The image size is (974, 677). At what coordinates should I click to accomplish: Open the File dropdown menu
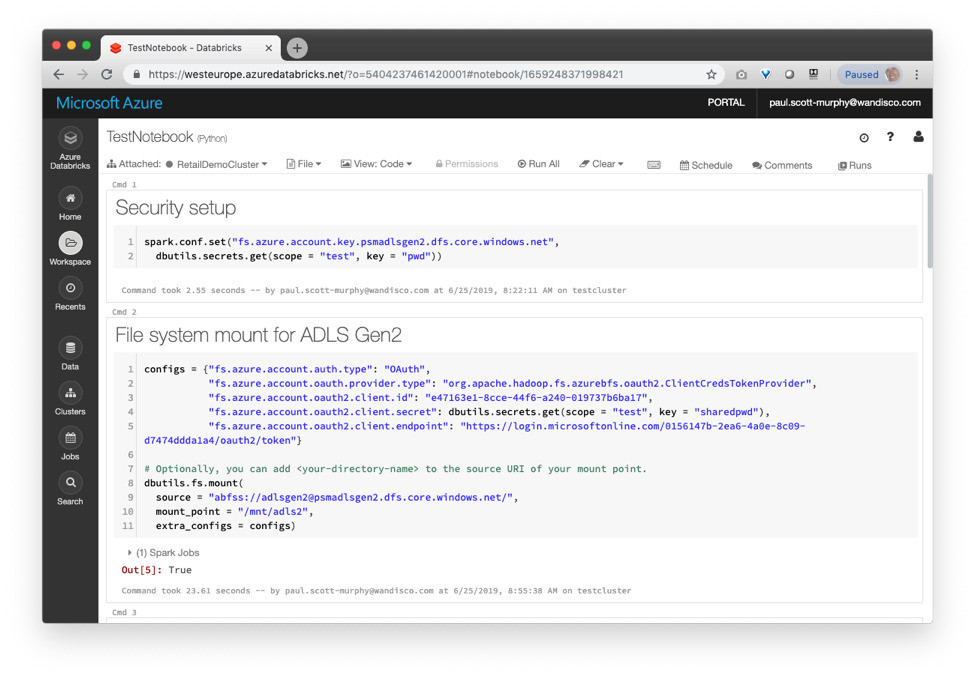point(304,164)
